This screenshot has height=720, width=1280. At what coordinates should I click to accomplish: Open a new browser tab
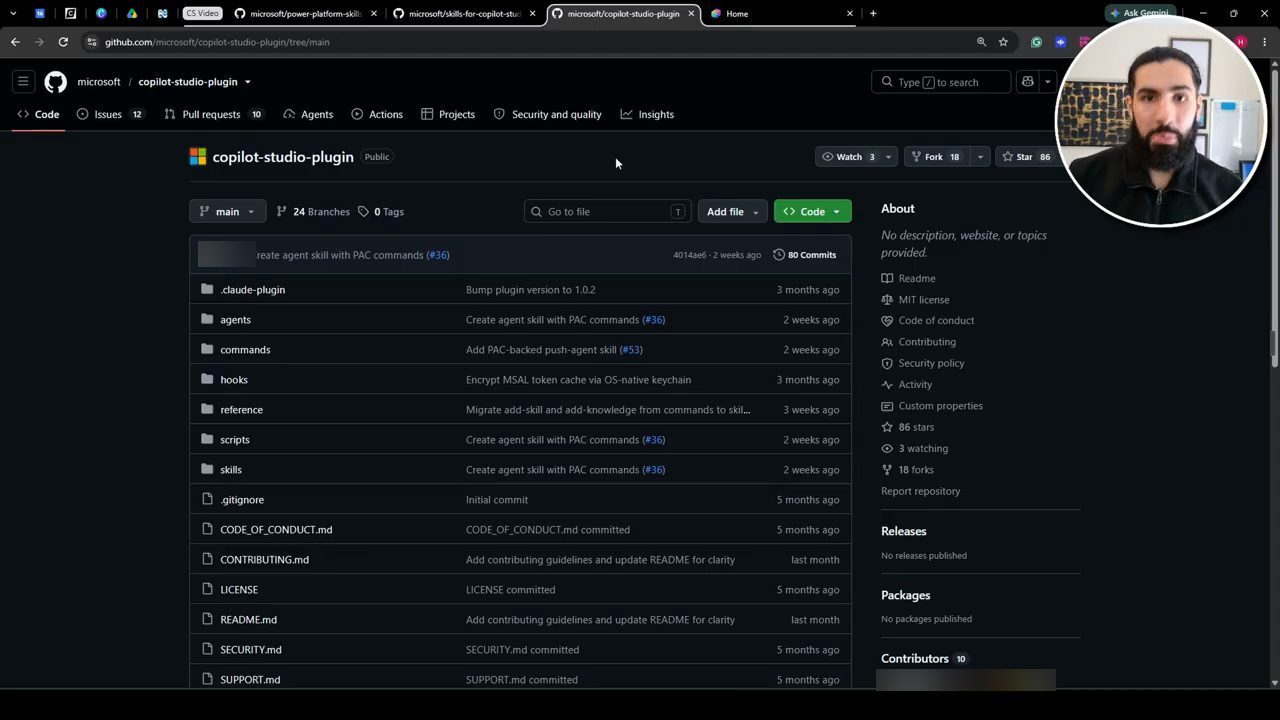[x=873, y=14]
